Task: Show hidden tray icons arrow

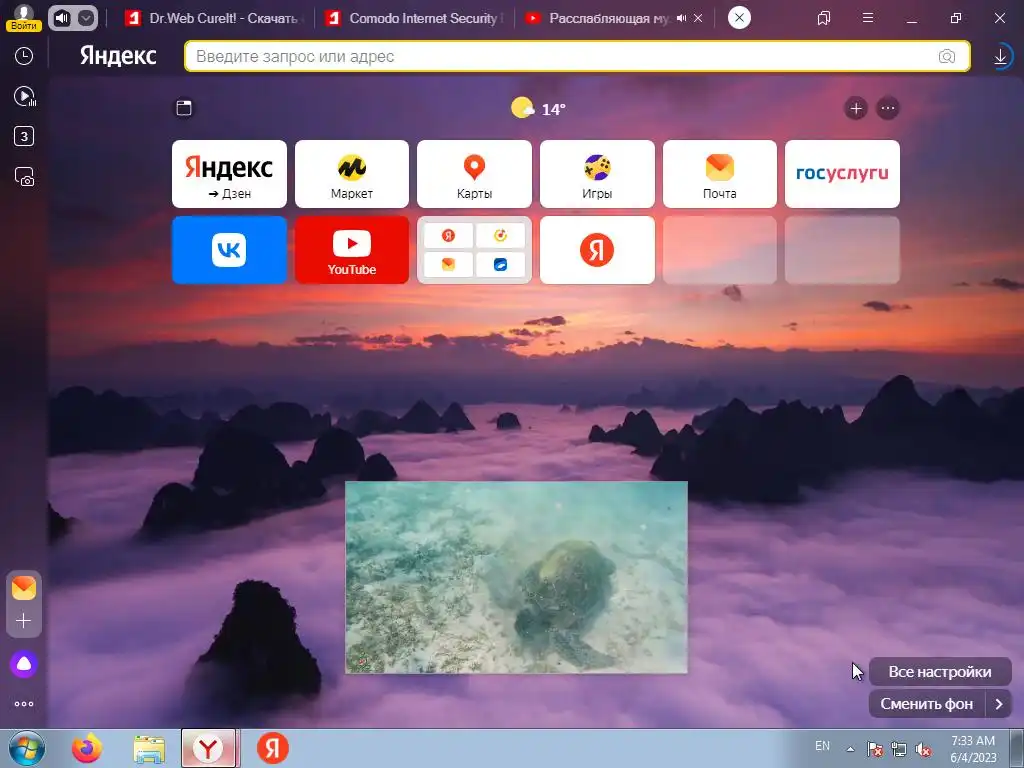Action: 850,749
